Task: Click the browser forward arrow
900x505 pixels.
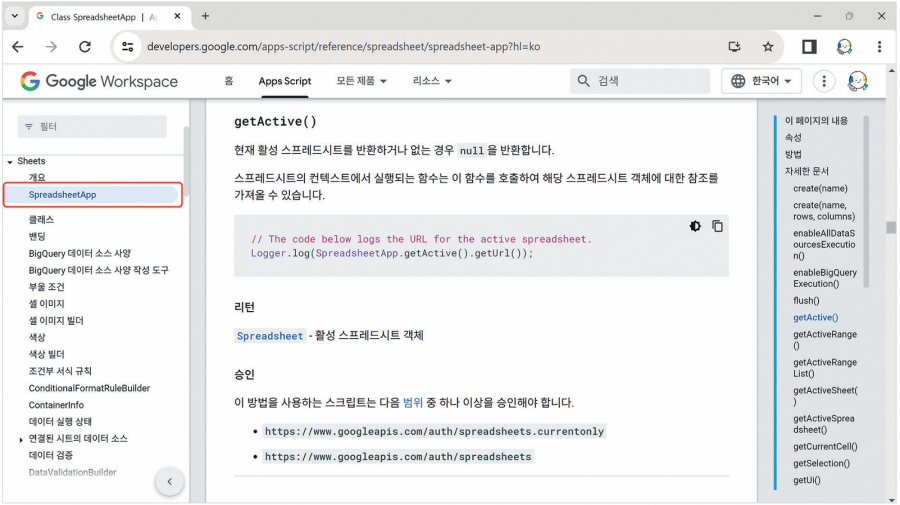Action: pos(52,47)
